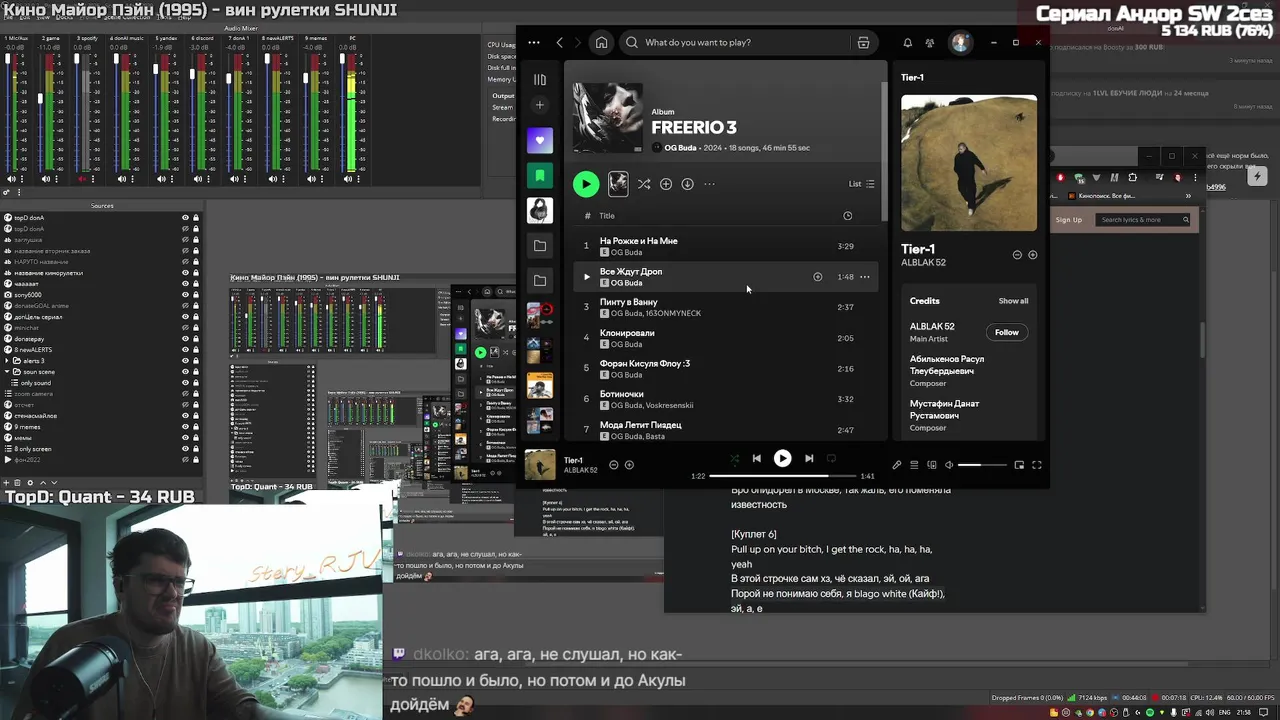Play the FREERIO 3 album

(x=586, y=184)
